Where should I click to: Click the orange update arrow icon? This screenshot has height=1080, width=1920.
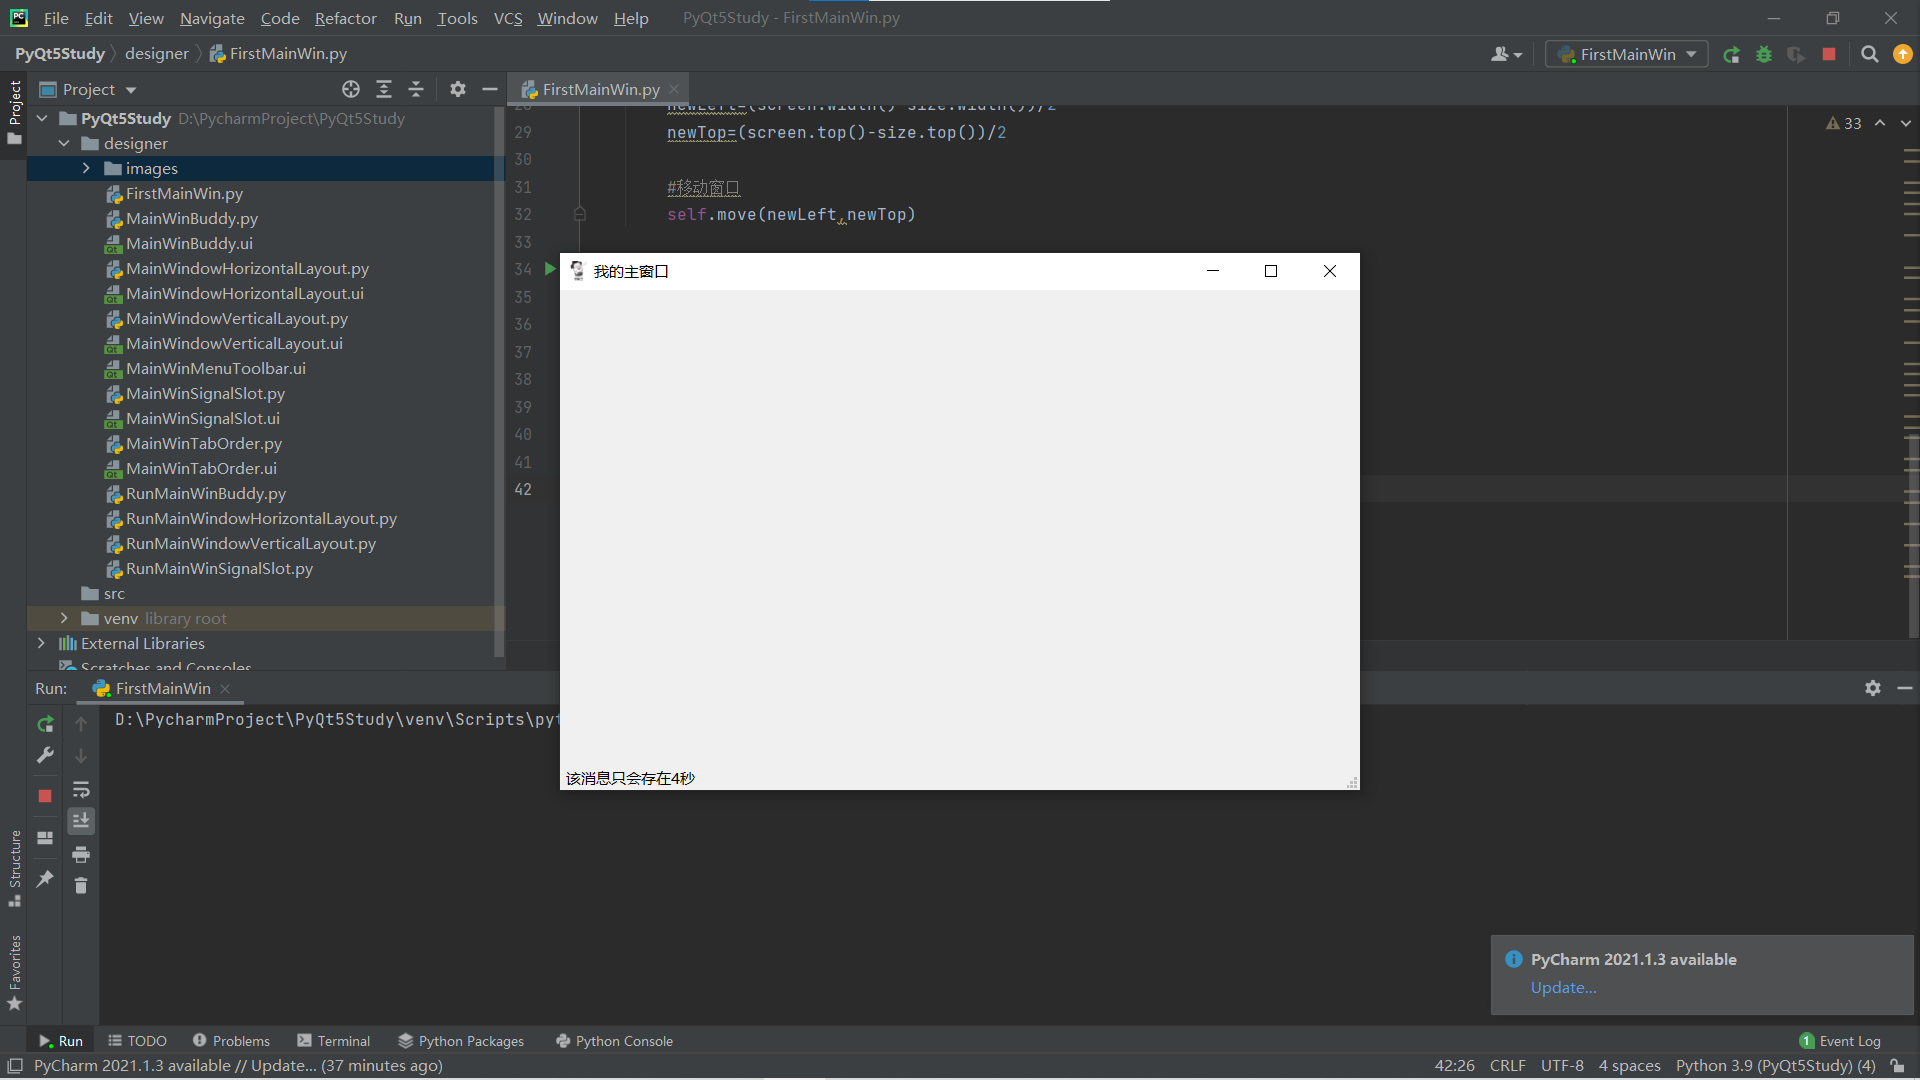[x=1903, y=55]
